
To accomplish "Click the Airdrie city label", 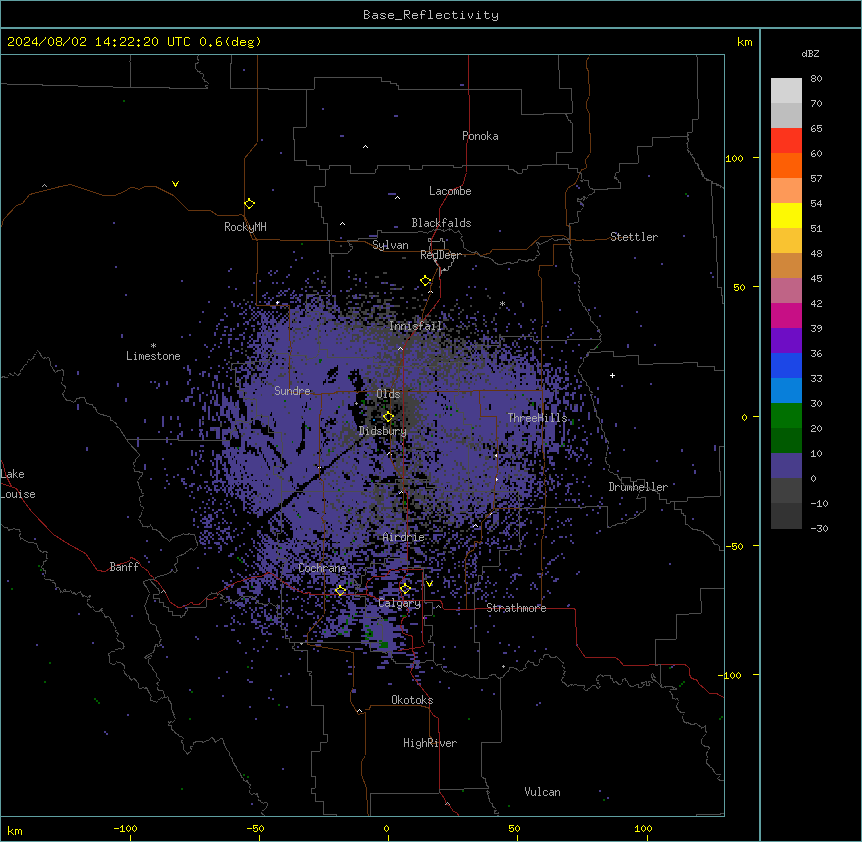I will (404, 537).
